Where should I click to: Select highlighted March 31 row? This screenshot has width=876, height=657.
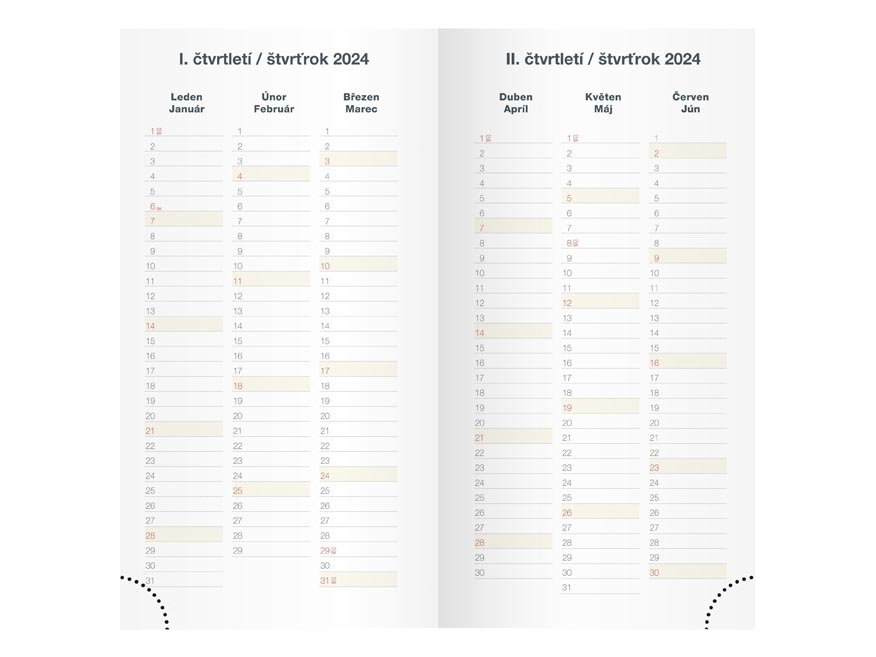pos(358,580)
